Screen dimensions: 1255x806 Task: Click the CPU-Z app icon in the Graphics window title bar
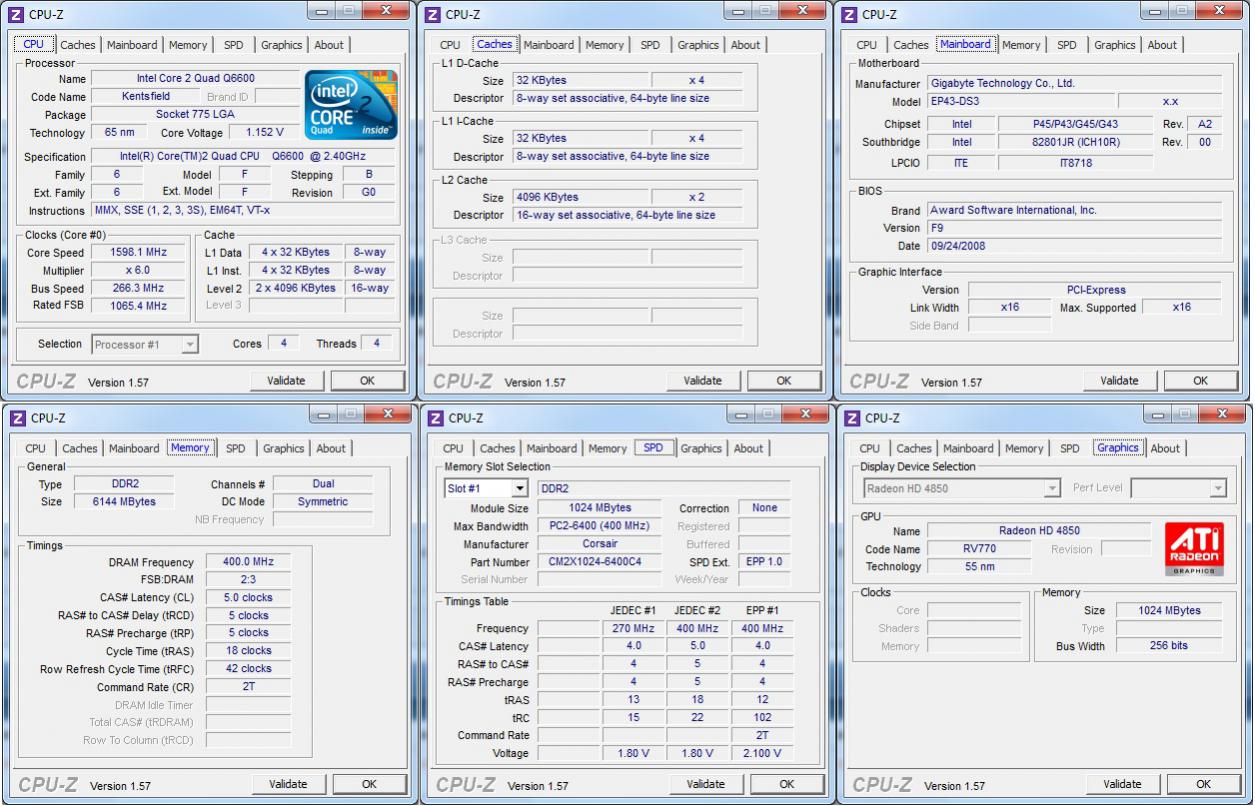point(851,418)
